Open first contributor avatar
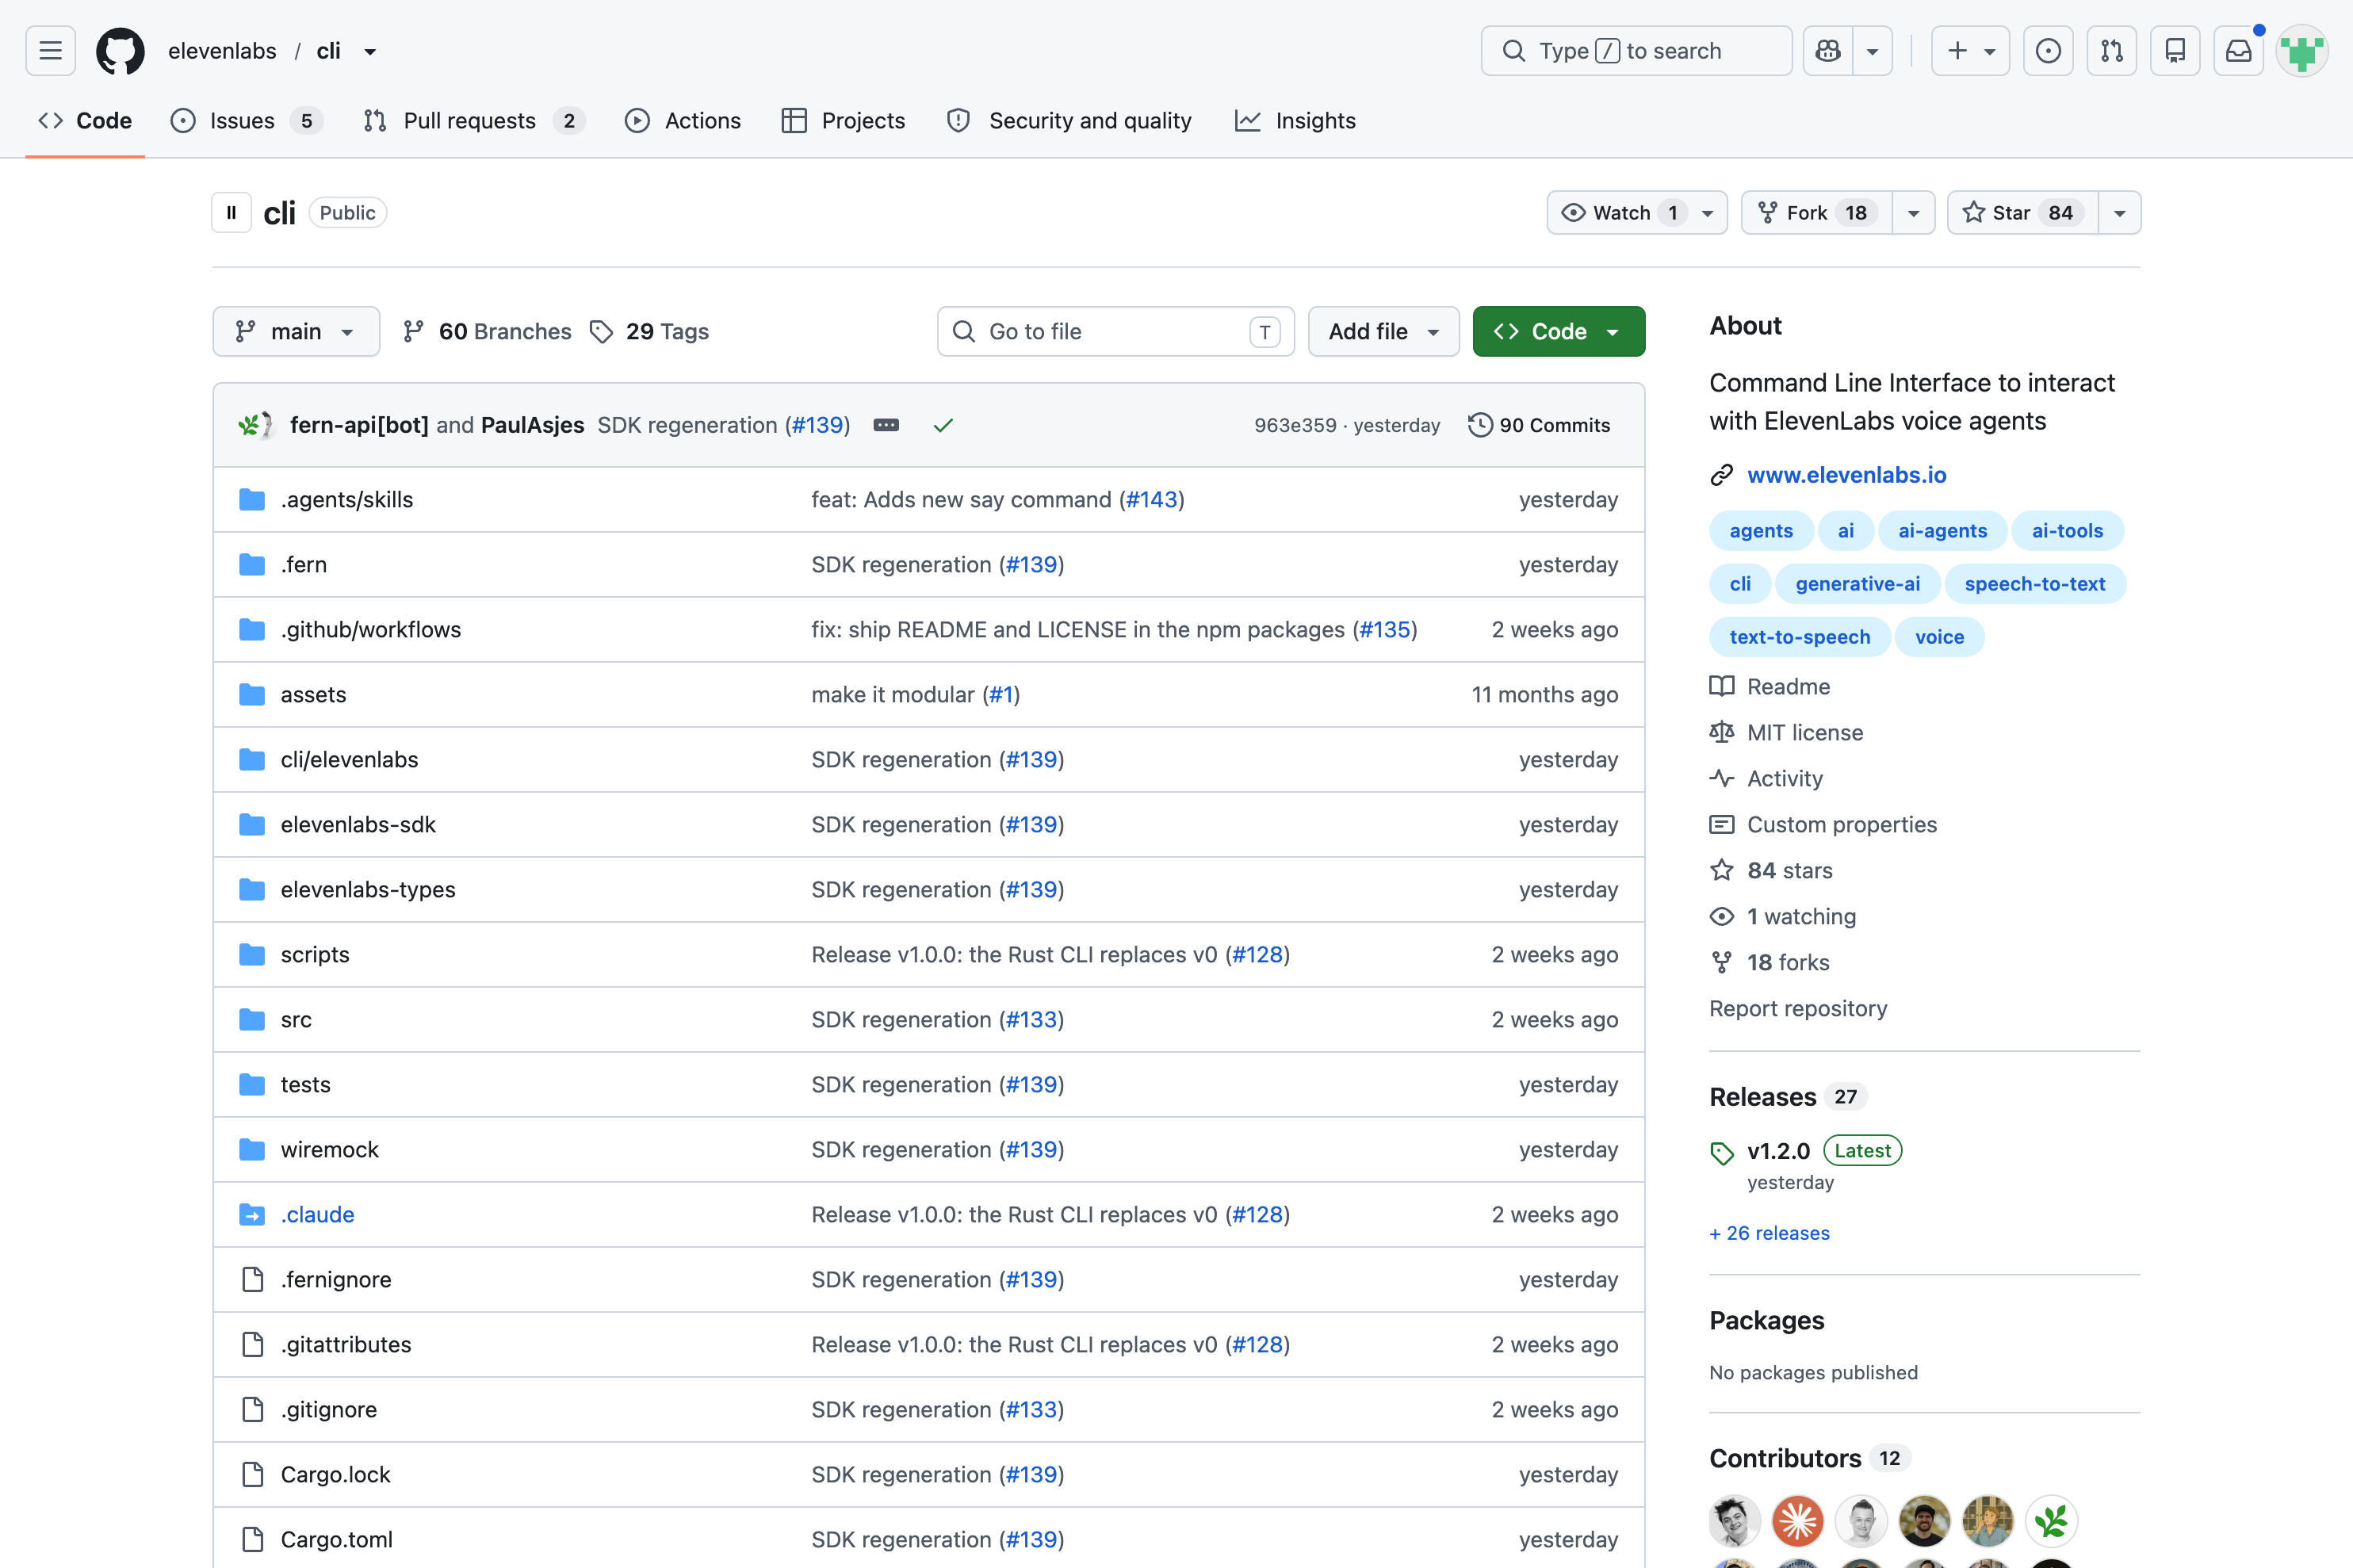Screen dimensions: 2353x1568 pos(1734,1520)
